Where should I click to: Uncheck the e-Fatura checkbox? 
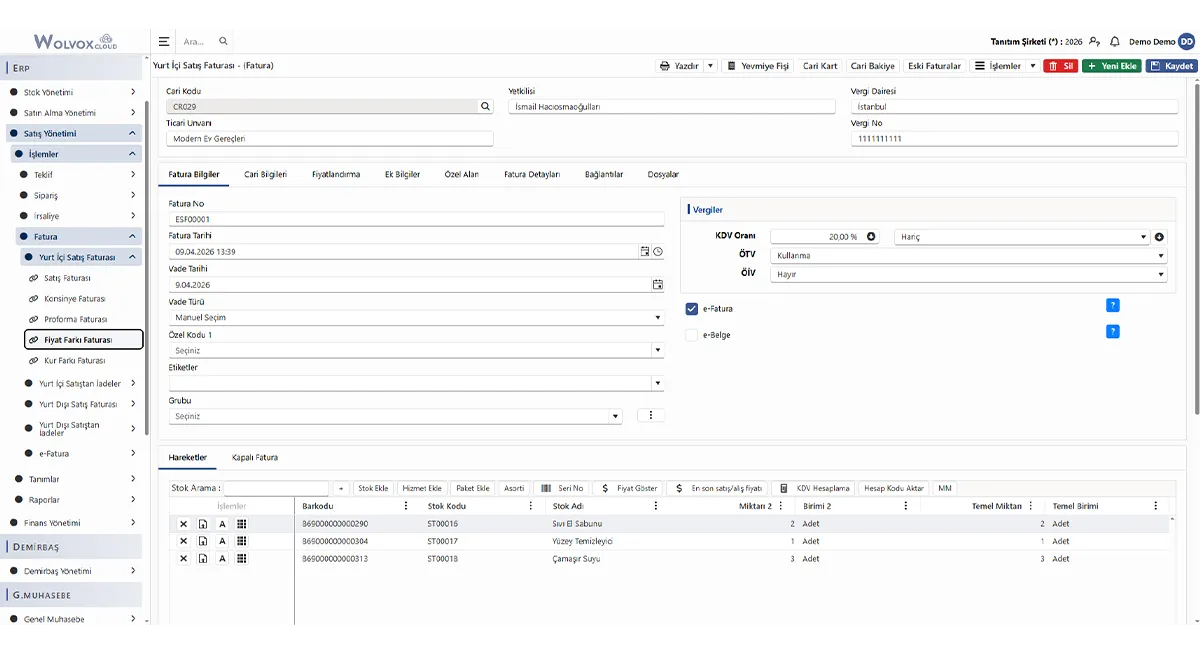point(691,309)
